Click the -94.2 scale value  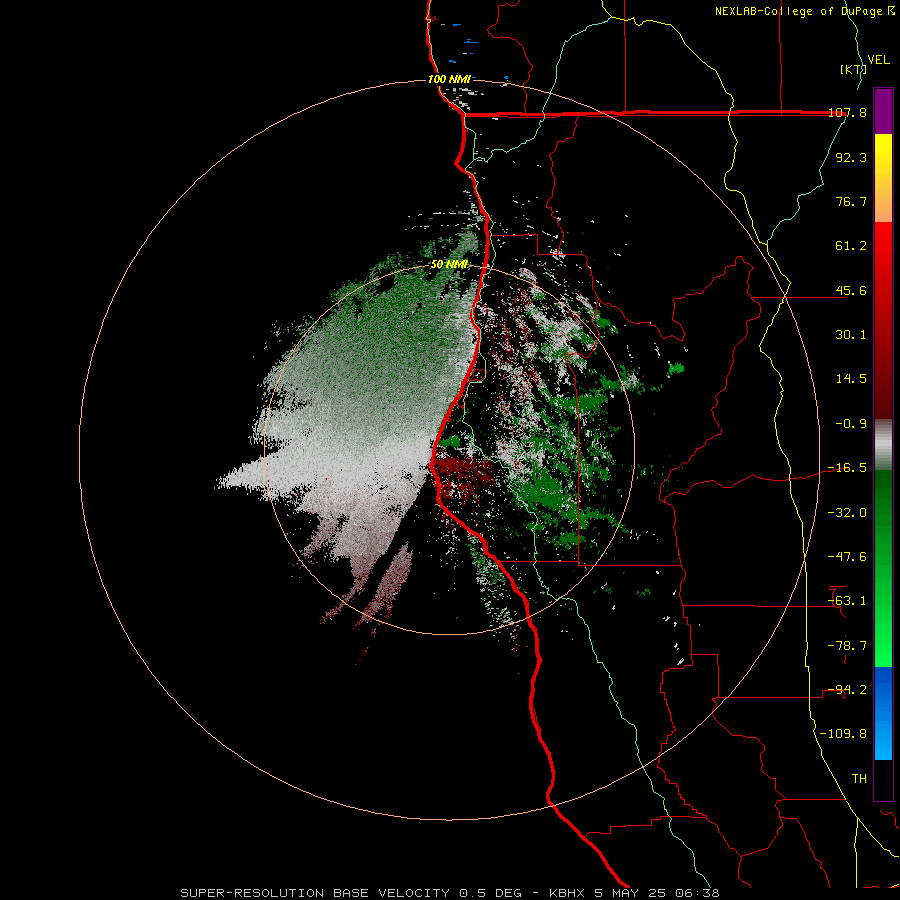click(847, 690)
